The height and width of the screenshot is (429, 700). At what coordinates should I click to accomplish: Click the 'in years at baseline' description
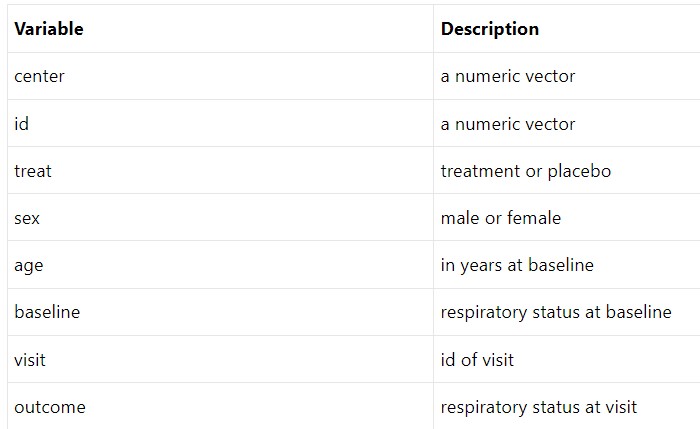[x=517, y=265]
